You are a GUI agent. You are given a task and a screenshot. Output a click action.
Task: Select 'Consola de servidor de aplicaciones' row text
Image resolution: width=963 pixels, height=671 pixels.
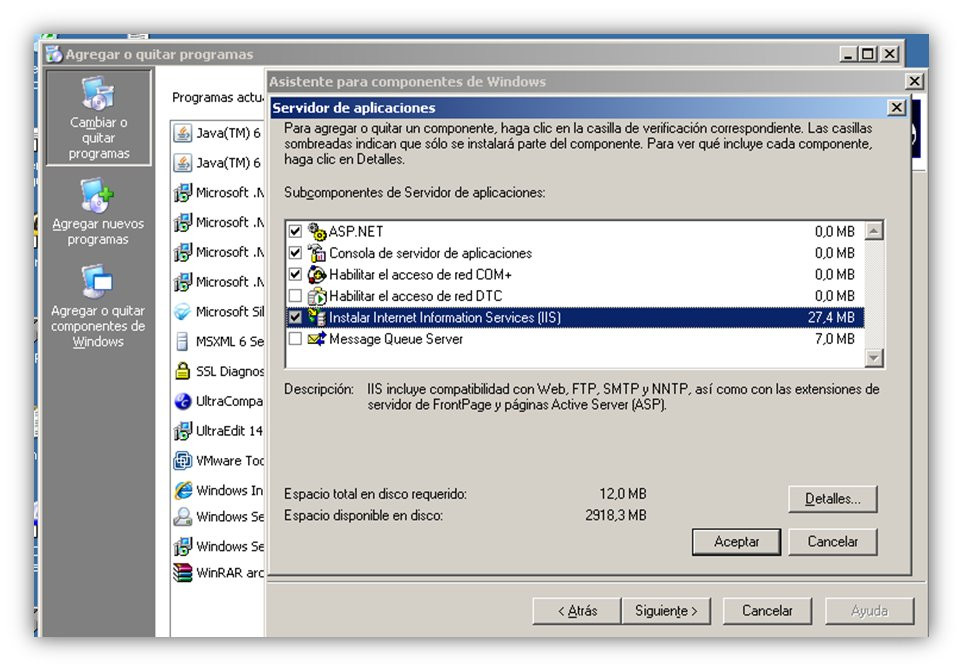tap(431, 253)
